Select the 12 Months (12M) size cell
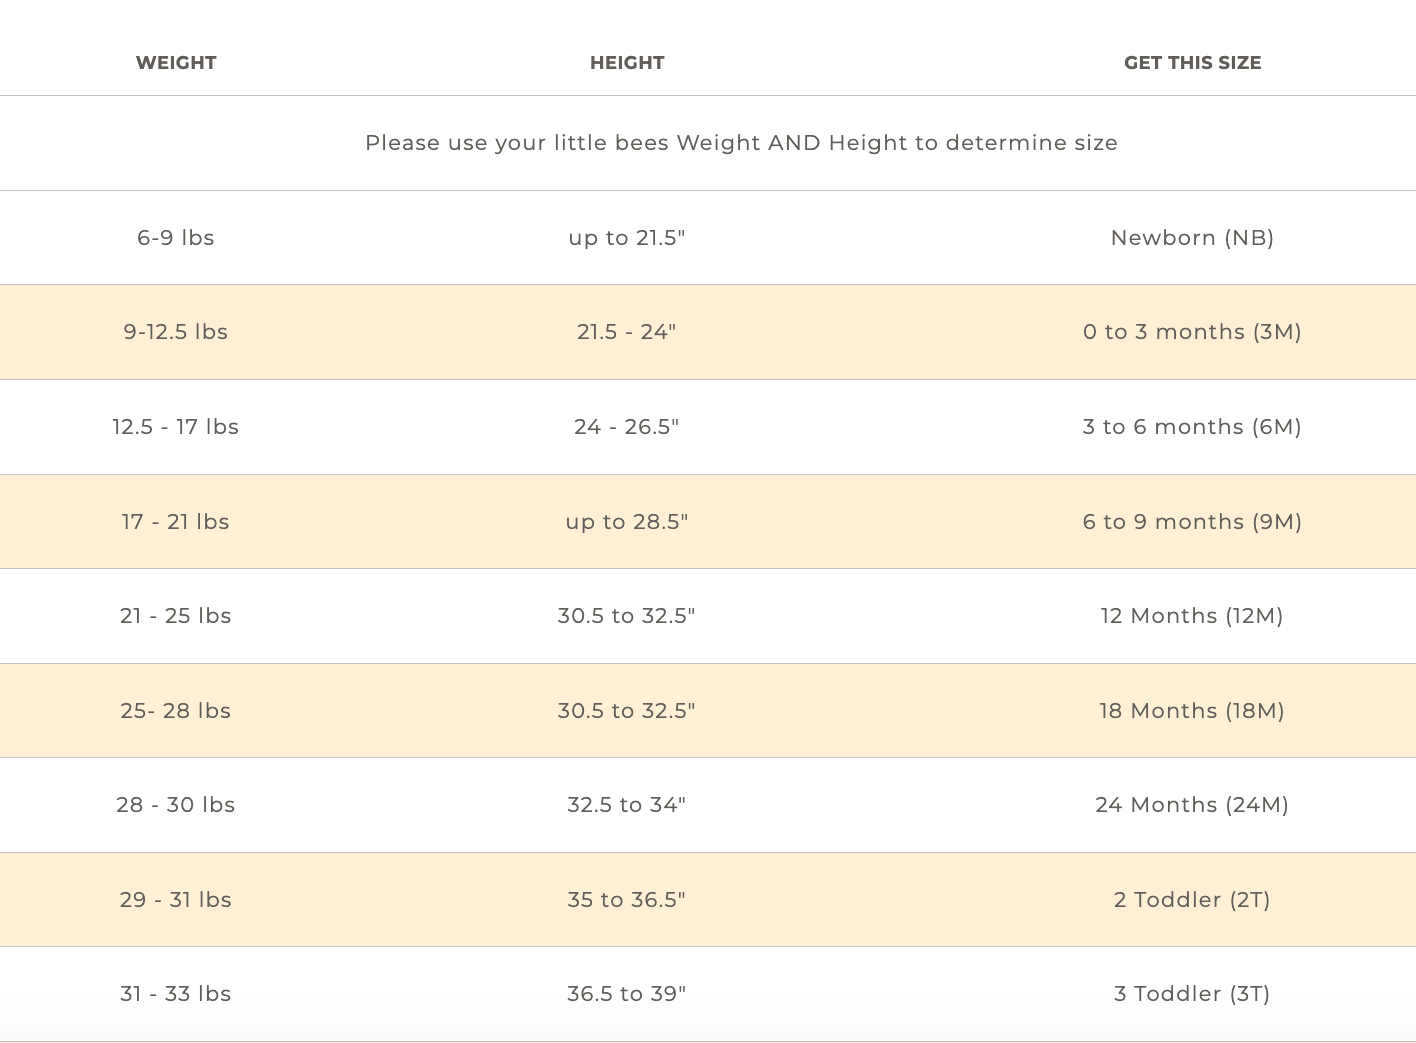Image resolution: width=1416 pixels, height=1043 pixels. (1192, 616)
